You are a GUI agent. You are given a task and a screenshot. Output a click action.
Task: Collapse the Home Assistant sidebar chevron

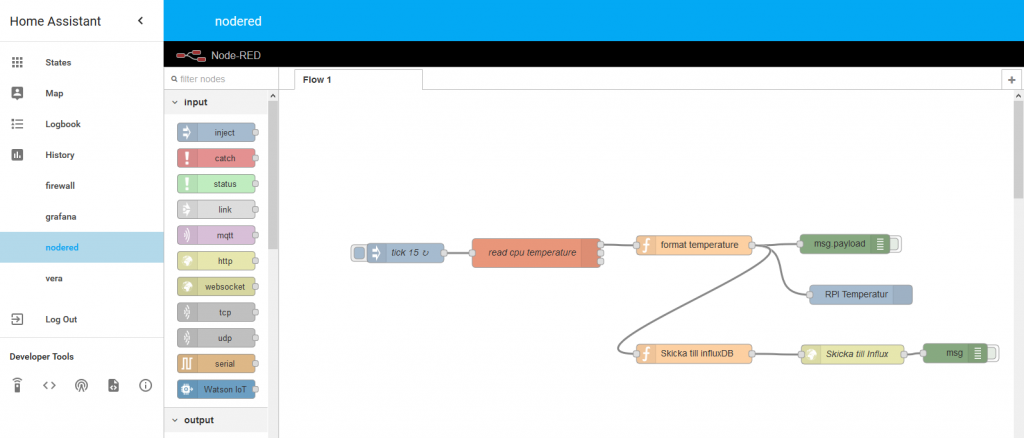pos(140,21)
